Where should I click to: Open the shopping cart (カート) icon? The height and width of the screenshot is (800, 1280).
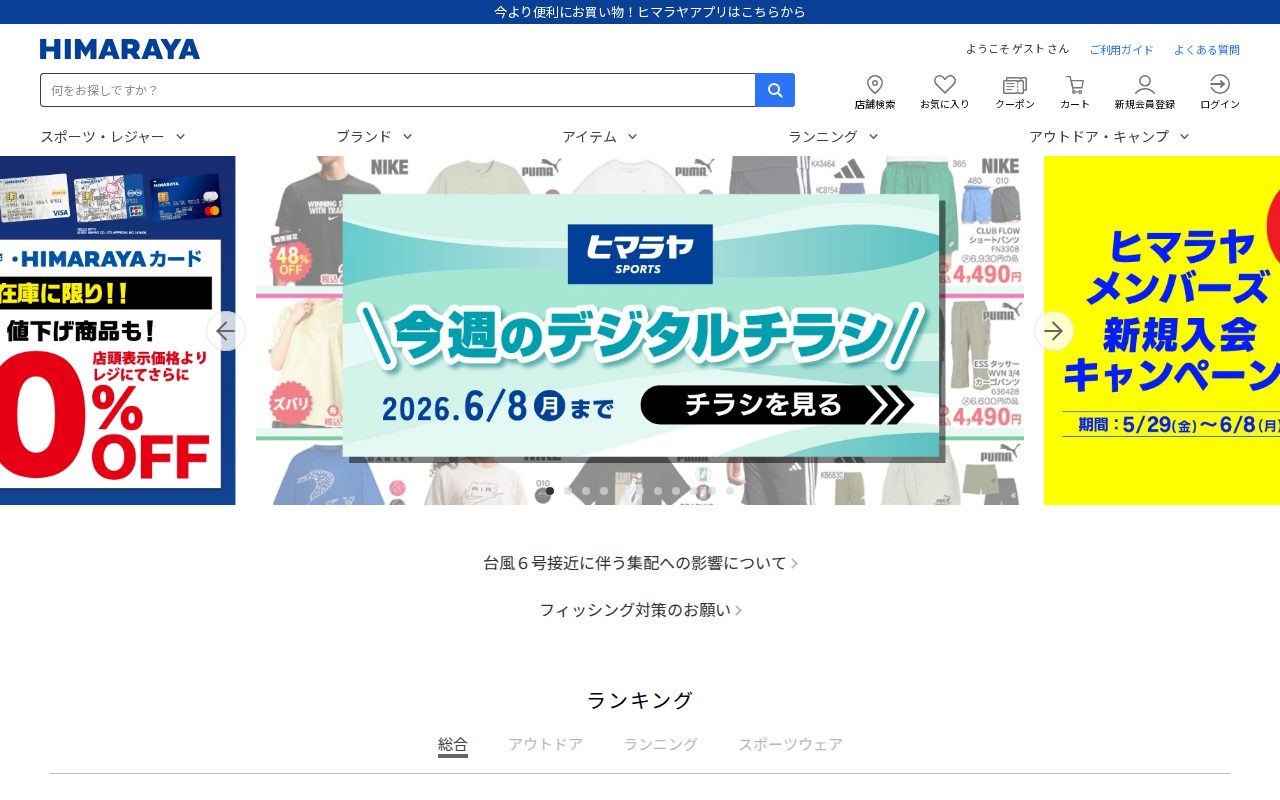pos(1075,92)
